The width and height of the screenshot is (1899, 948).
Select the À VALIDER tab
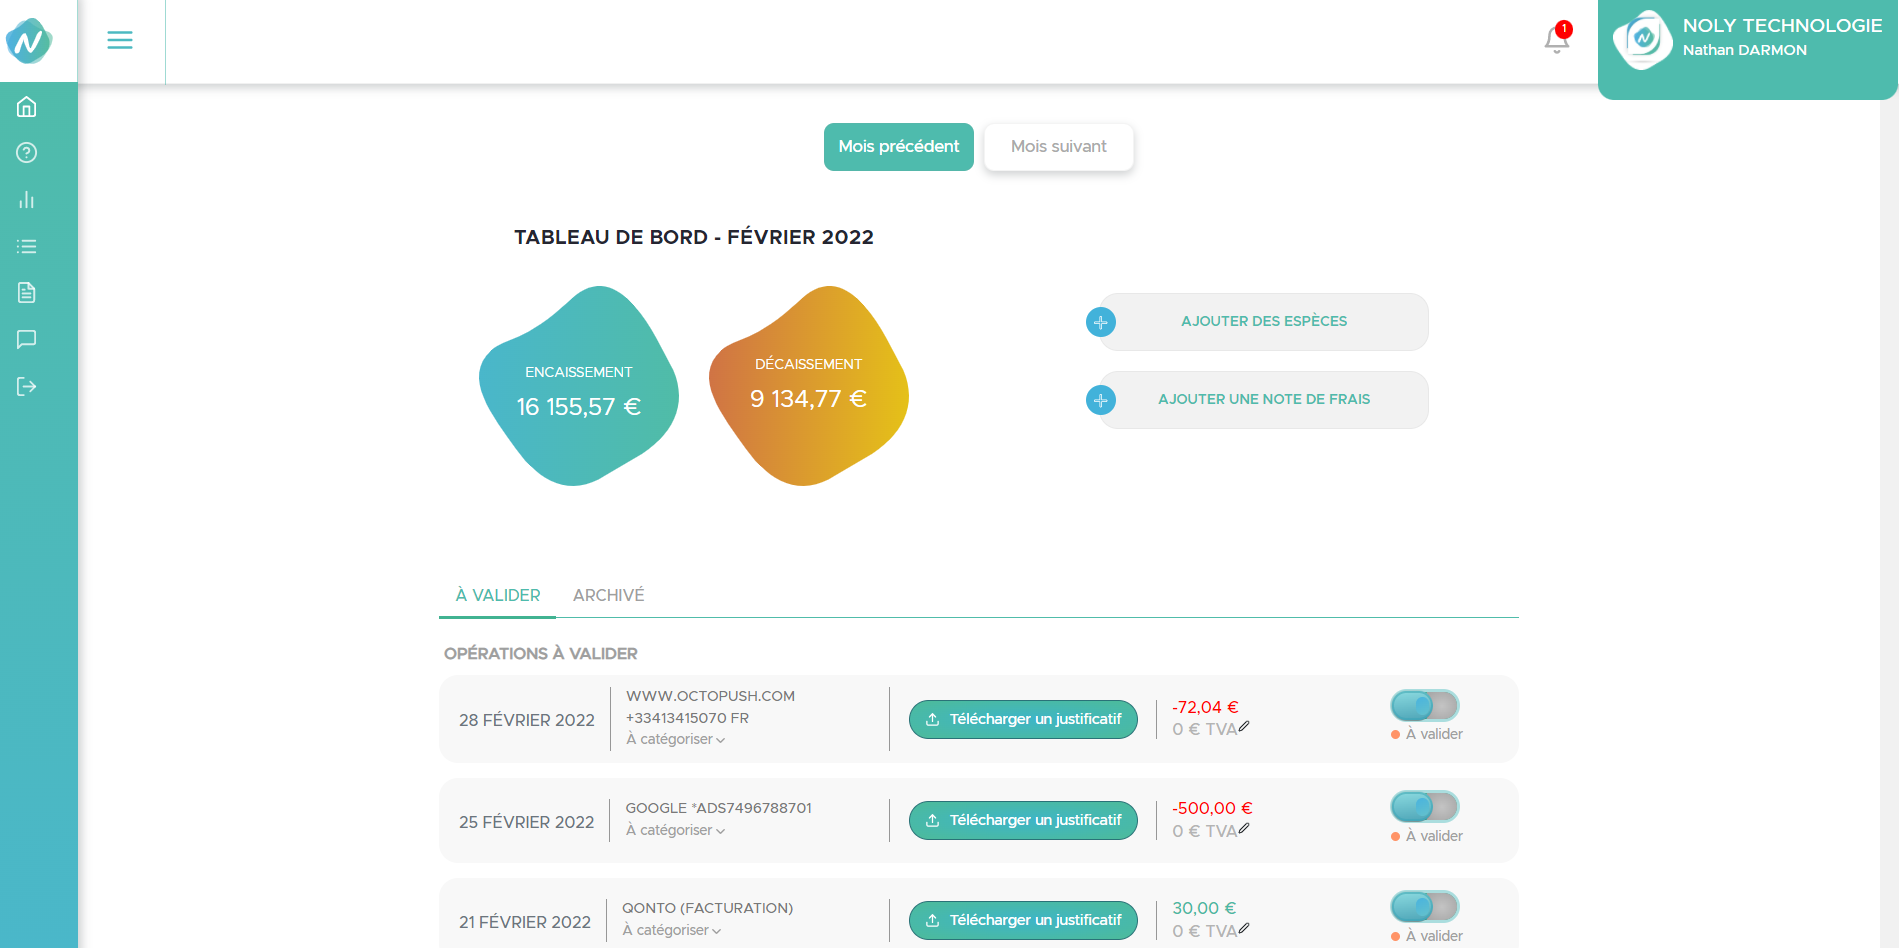496,594
